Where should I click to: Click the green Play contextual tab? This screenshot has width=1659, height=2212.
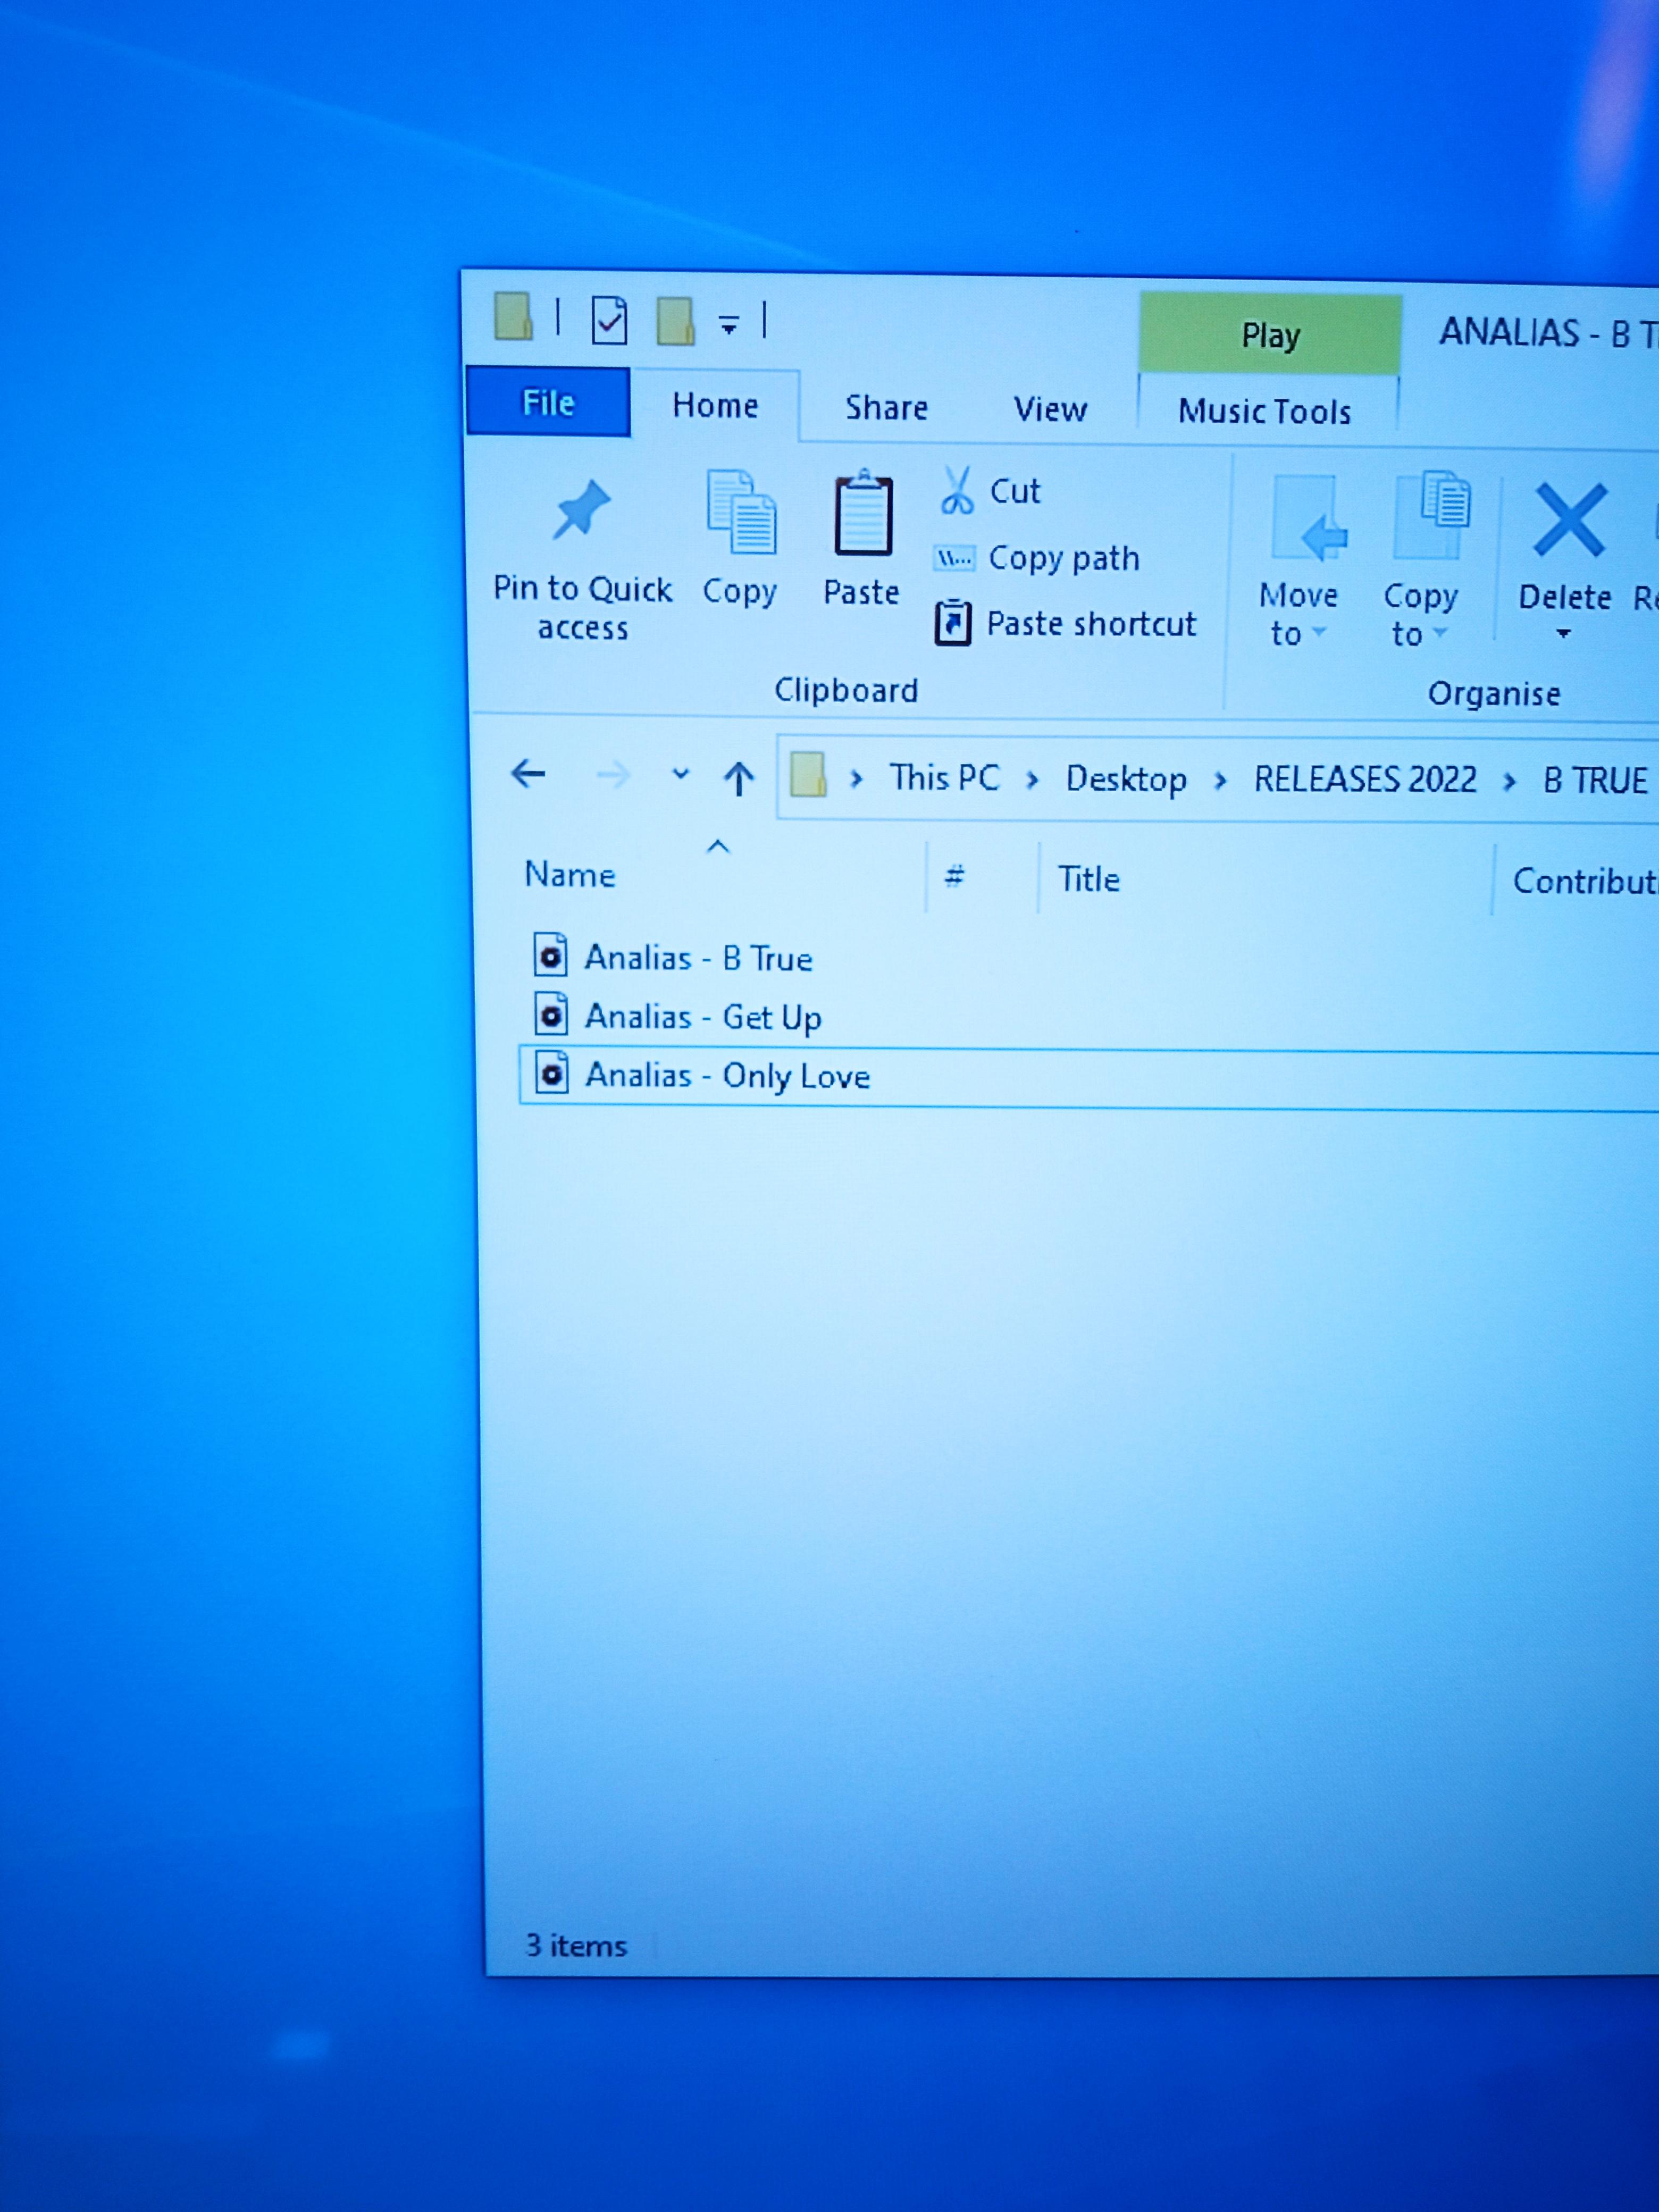pos(1270,334)
